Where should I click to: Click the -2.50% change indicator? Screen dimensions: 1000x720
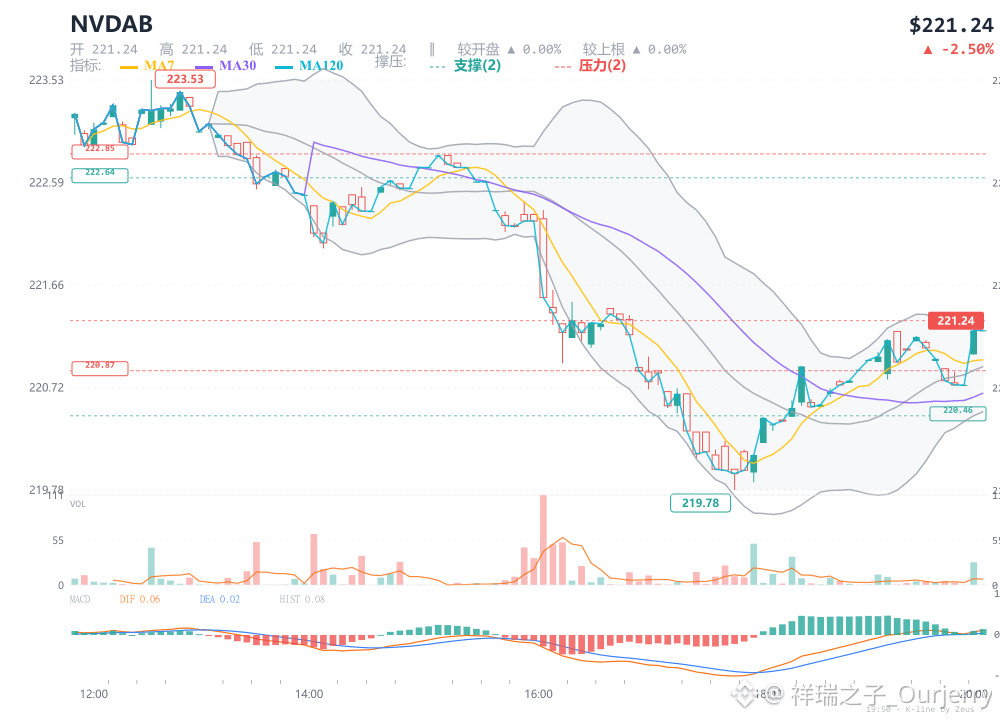[x=959, y=50]
